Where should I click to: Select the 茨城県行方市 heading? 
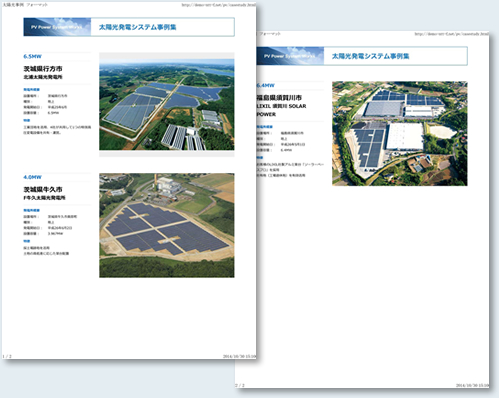[x=43, y=69]
